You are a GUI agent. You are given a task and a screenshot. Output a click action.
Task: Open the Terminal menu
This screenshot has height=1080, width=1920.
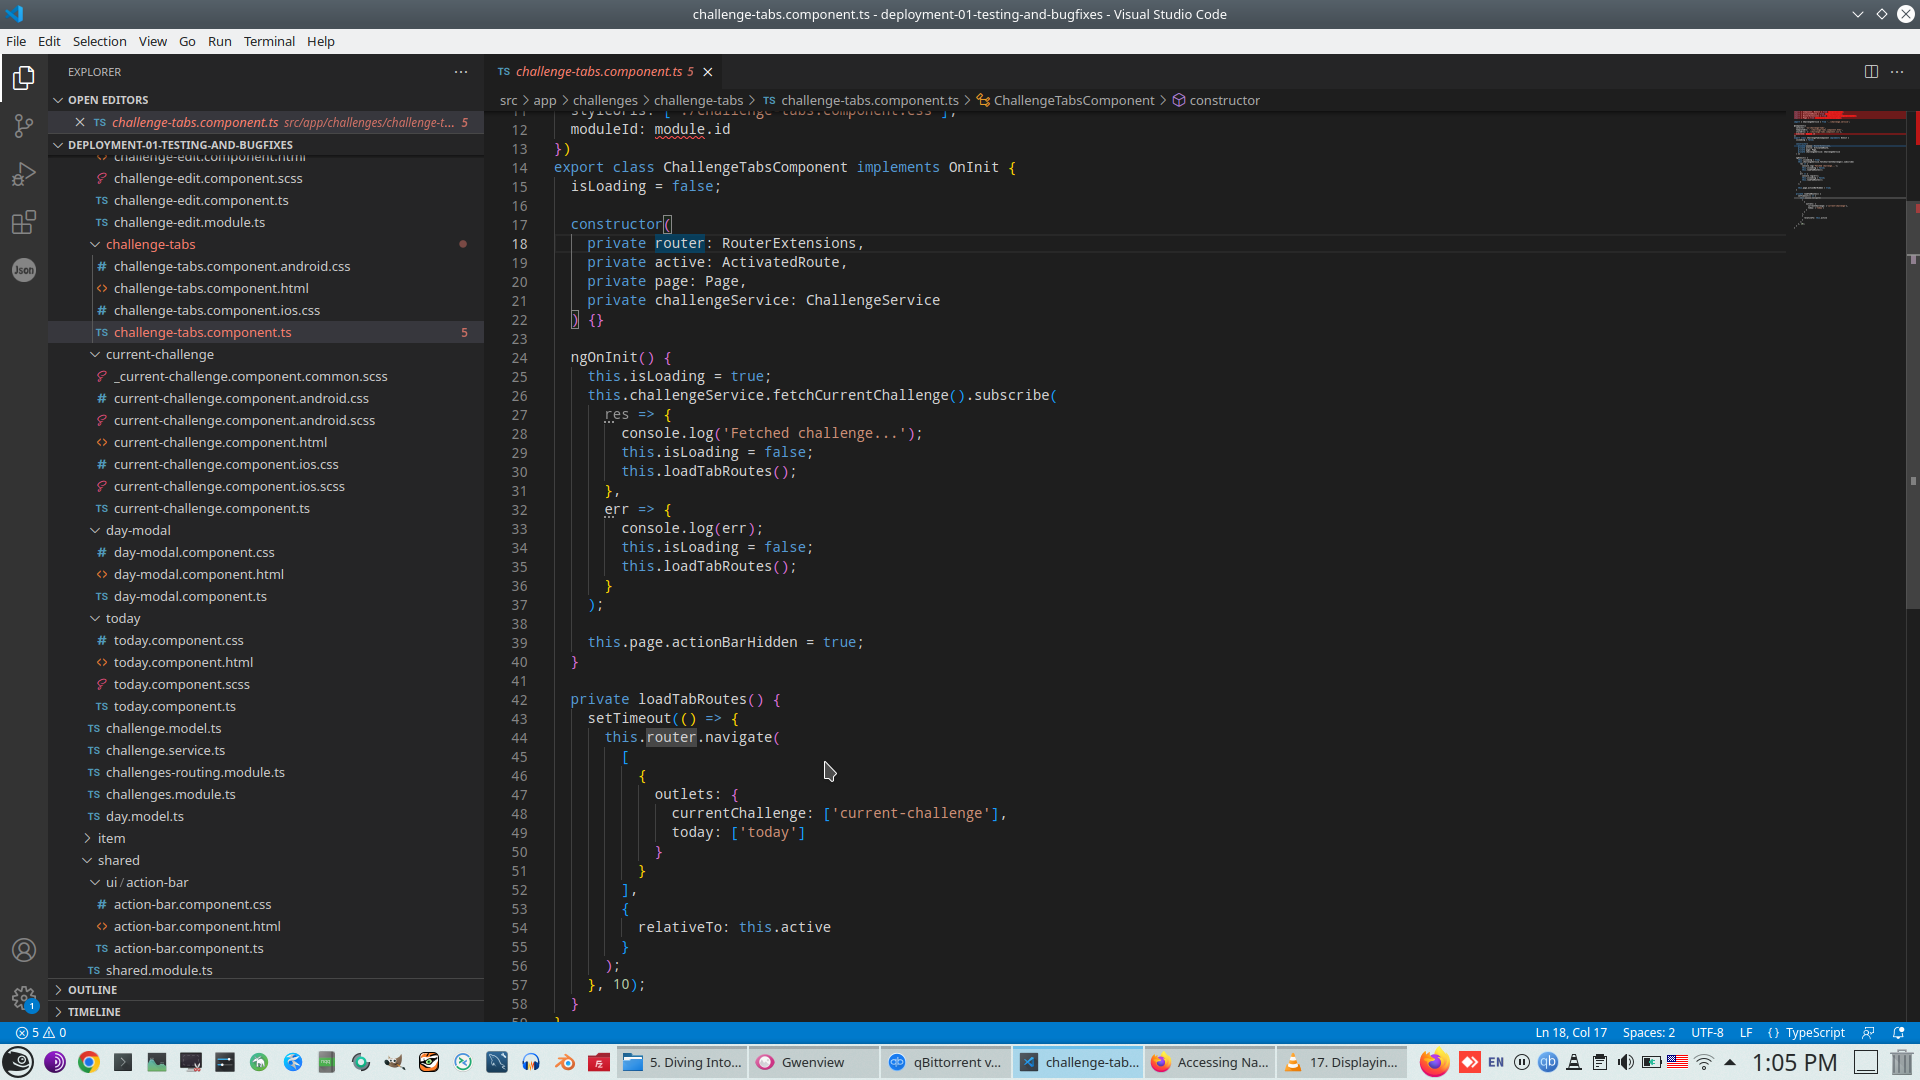click(269, 41)
